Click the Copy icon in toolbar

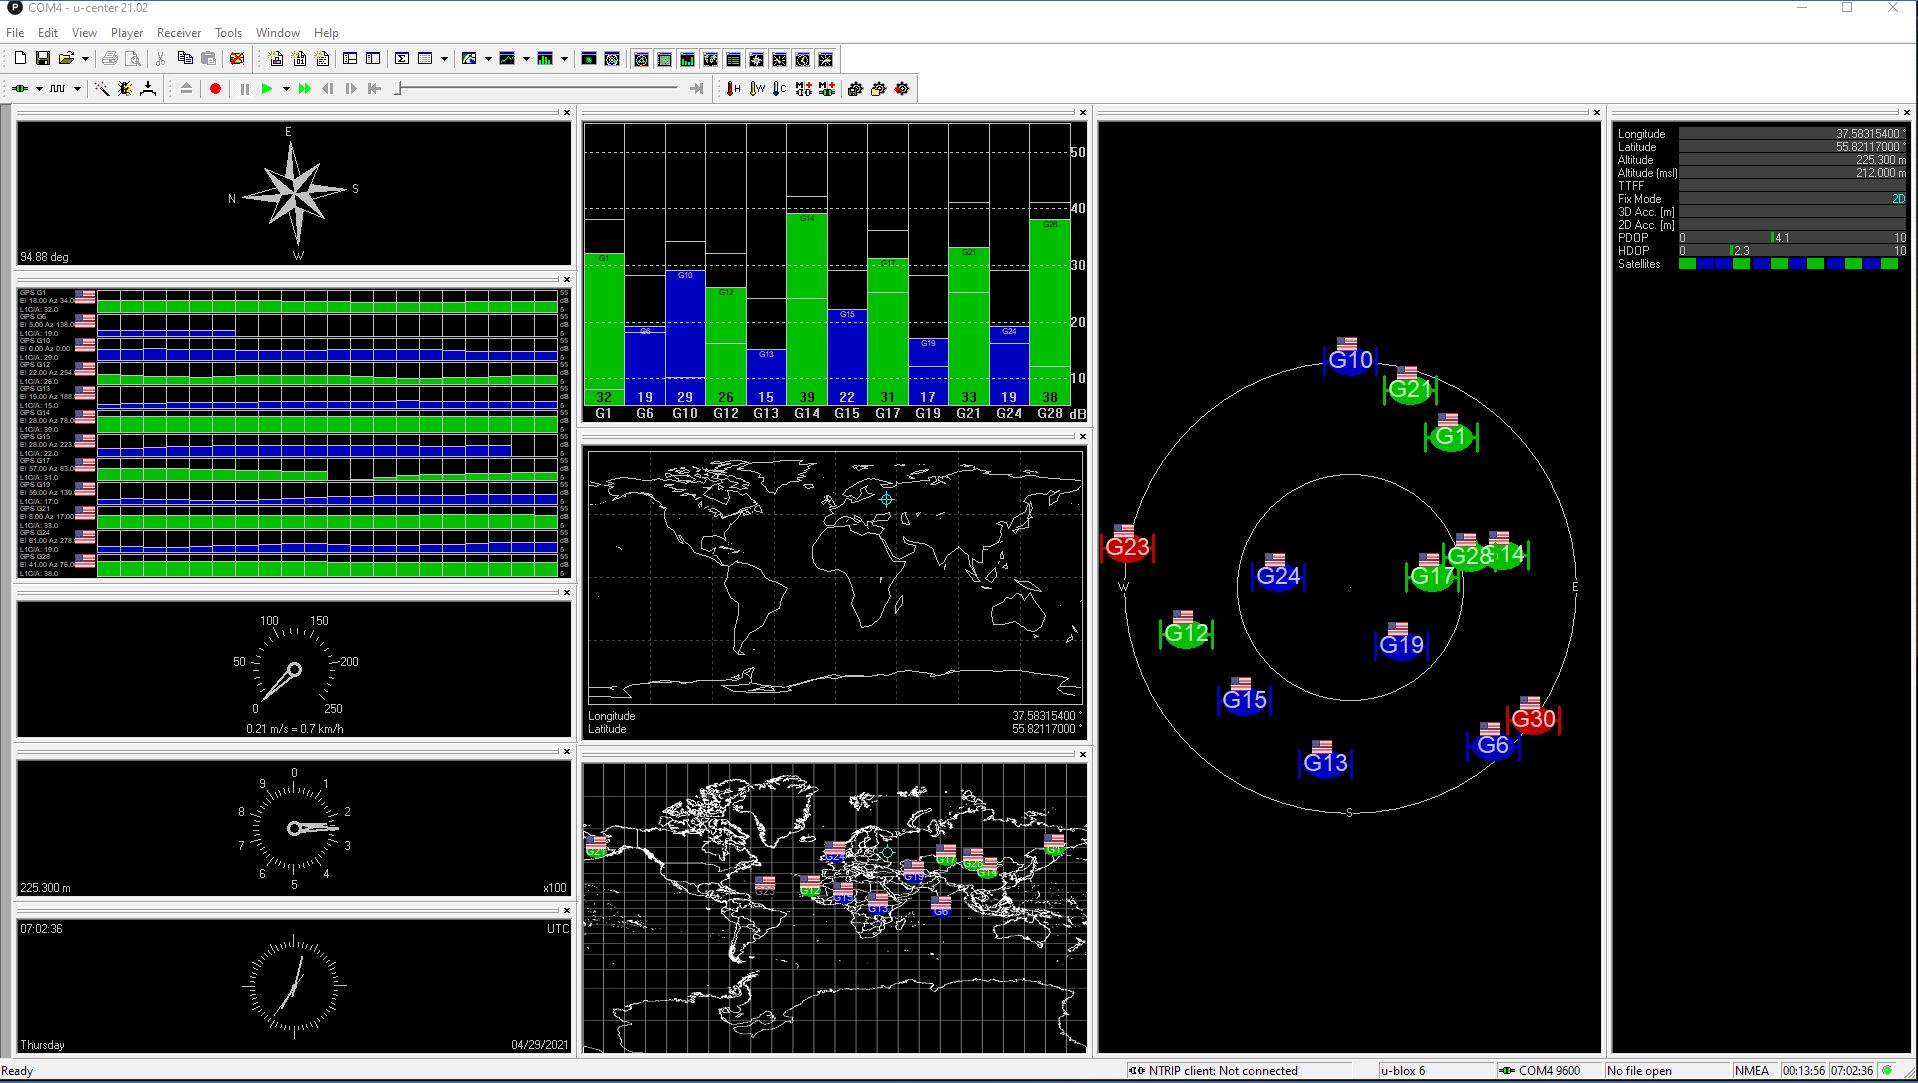pos(185,59)
